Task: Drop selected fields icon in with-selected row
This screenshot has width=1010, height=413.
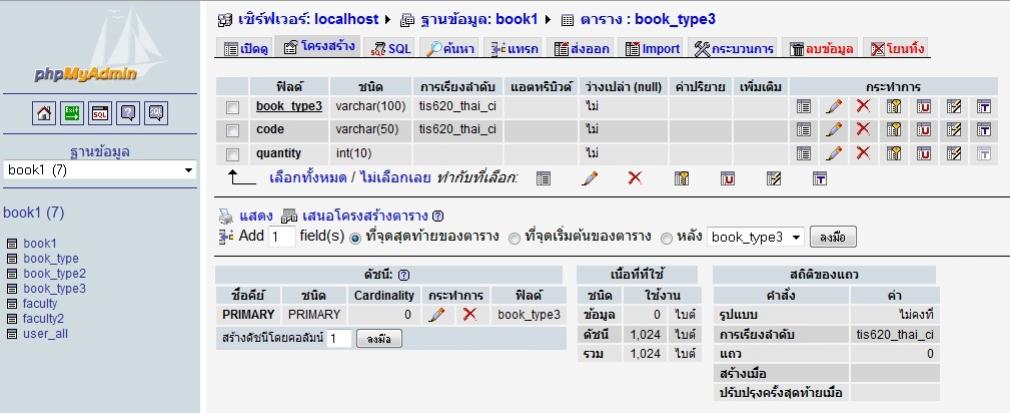Action: pyautogui.click(x=635, y=178)
